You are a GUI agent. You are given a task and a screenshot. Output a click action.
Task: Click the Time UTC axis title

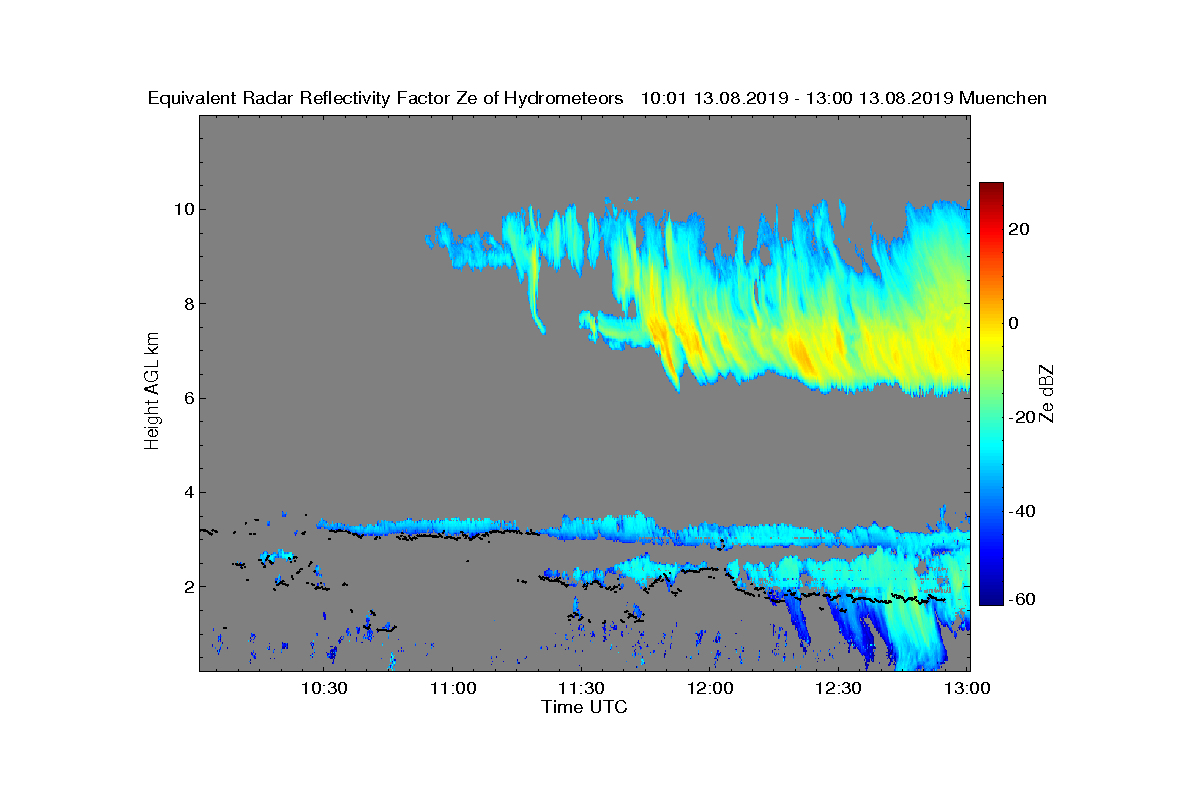point(585,707)
